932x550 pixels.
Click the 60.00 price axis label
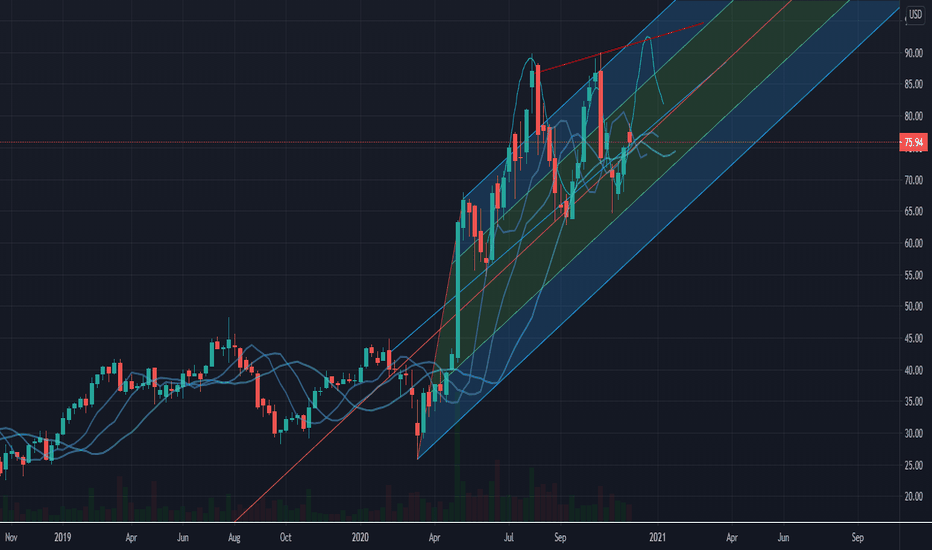coord(913,243)
